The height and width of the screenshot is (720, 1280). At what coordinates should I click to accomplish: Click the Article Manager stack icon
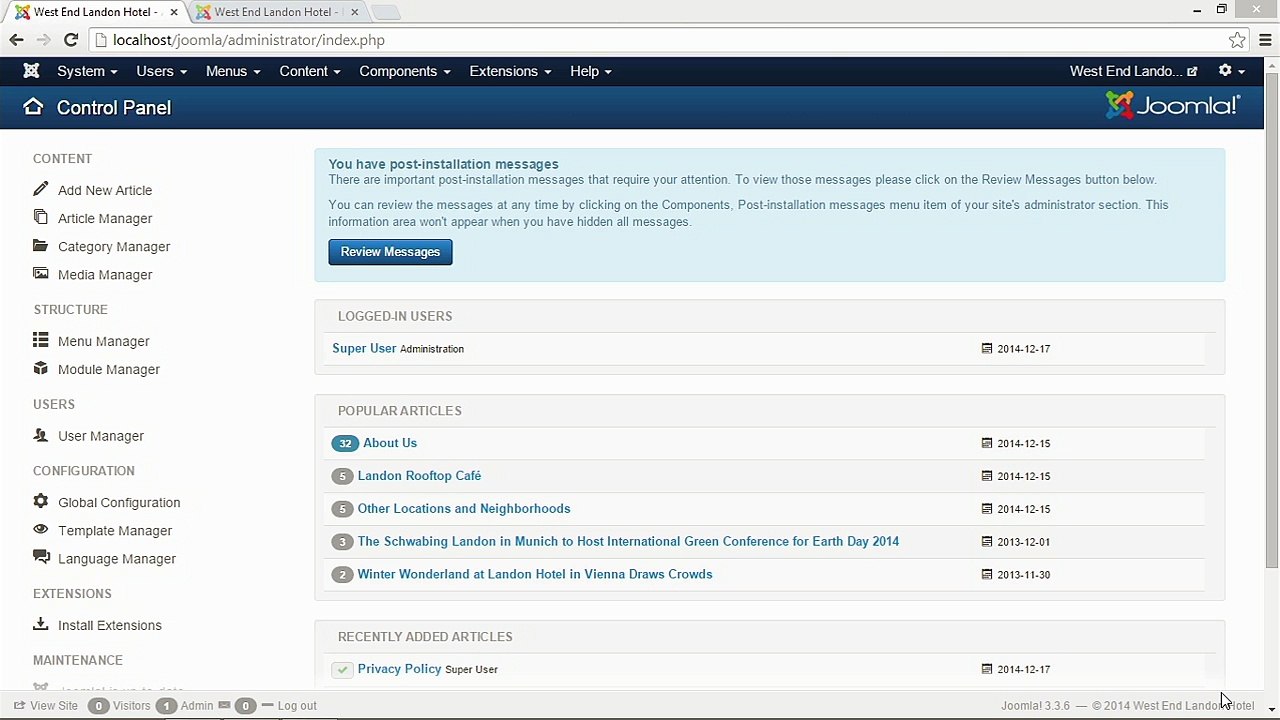pyautogui.click(x=40, y=217)
